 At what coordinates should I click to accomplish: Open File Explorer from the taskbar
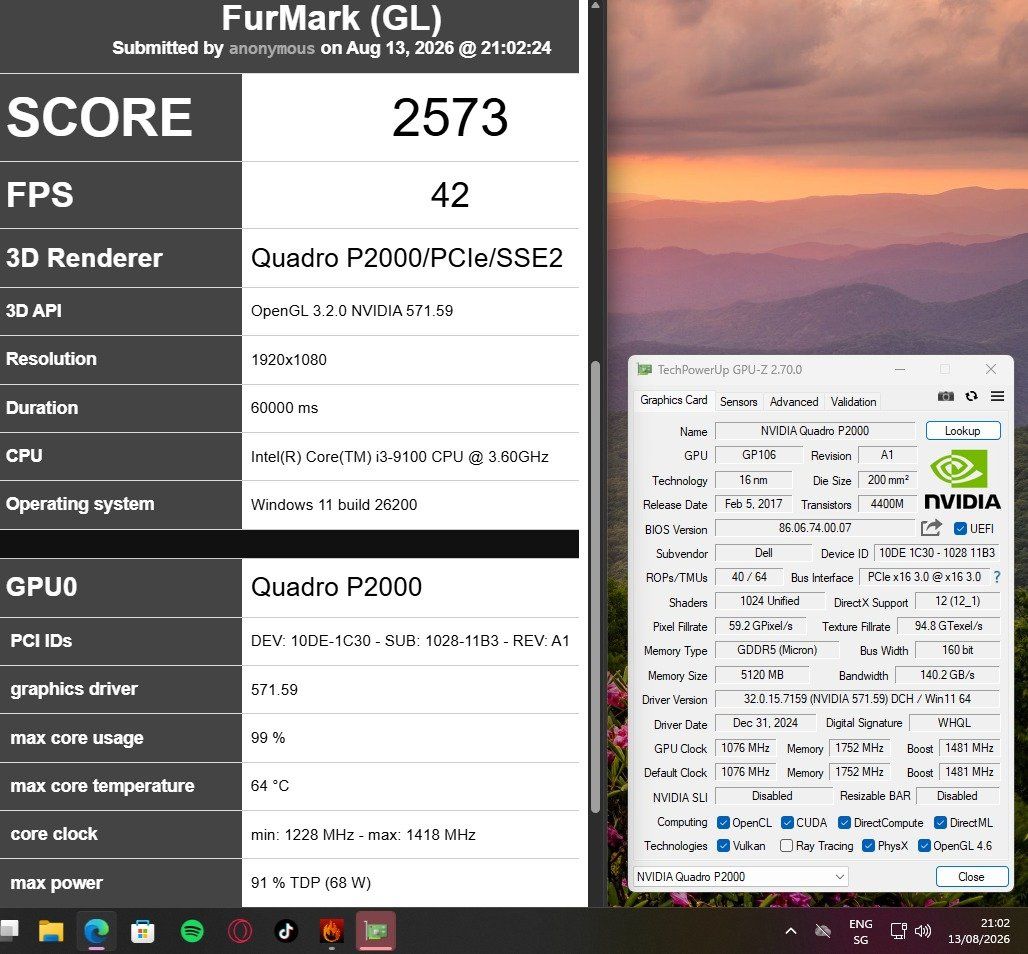pyautogui.click(x=50, y=930)
